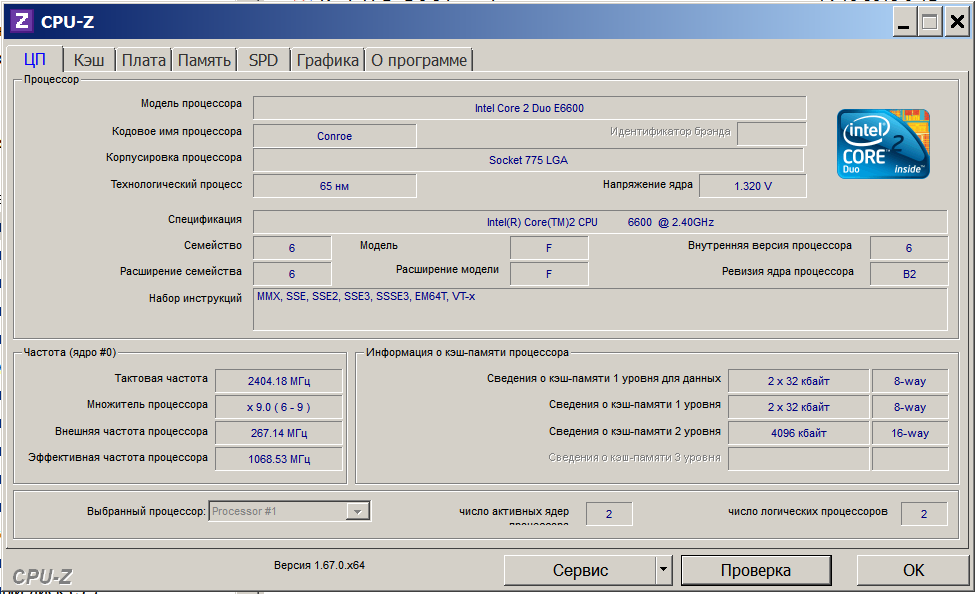Click the core voltage value 1.320 V
Screen dimensions: 976x594
coord(752,186)
